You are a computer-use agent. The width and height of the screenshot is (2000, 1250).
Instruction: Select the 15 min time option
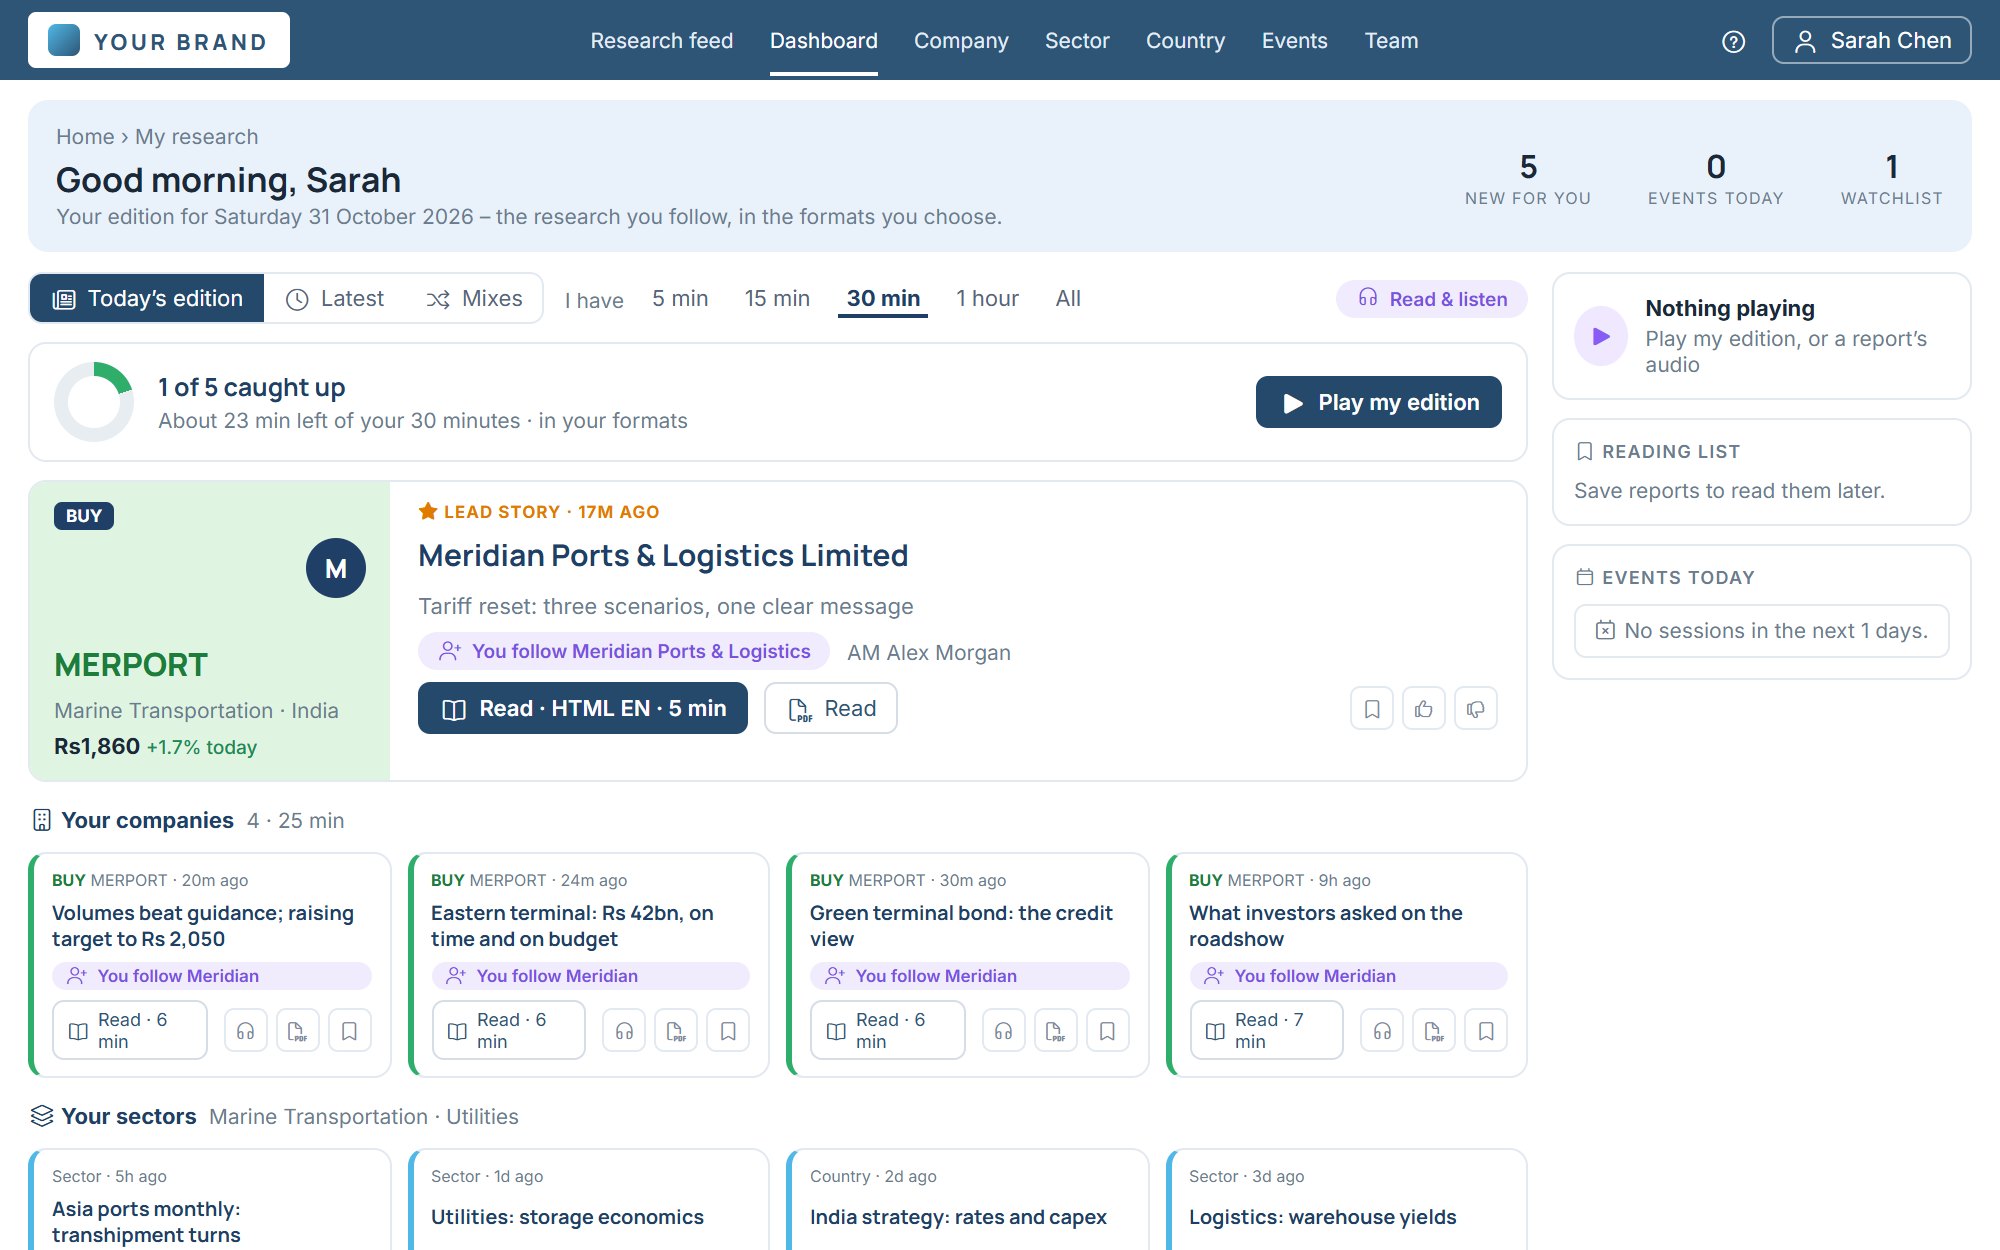[777, 299]
